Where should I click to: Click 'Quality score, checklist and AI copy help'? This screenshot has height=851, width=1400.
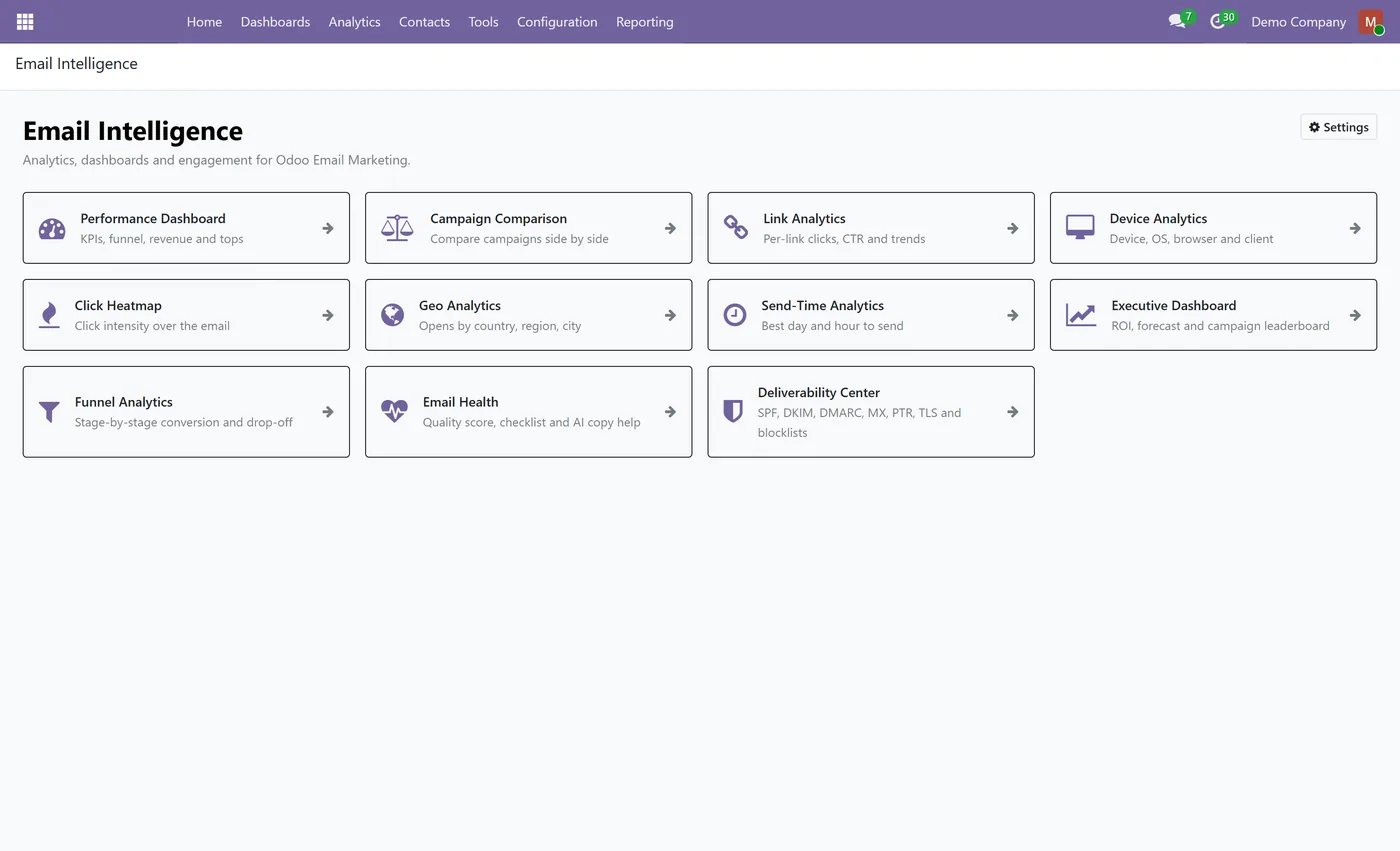click(531, 422)
